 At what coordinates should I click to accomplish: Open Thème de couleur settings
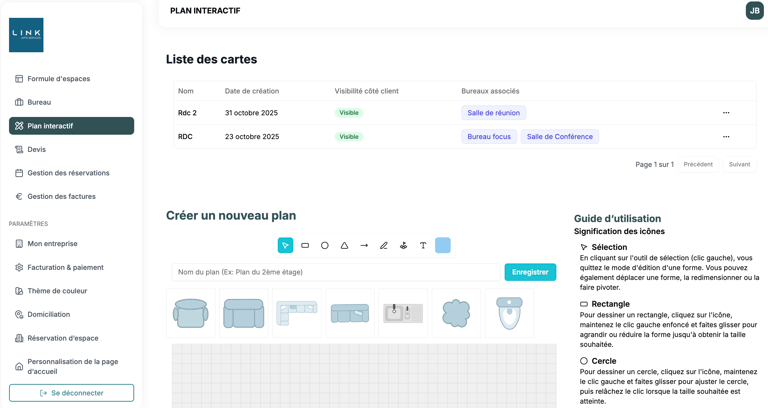tap(72, 290)
